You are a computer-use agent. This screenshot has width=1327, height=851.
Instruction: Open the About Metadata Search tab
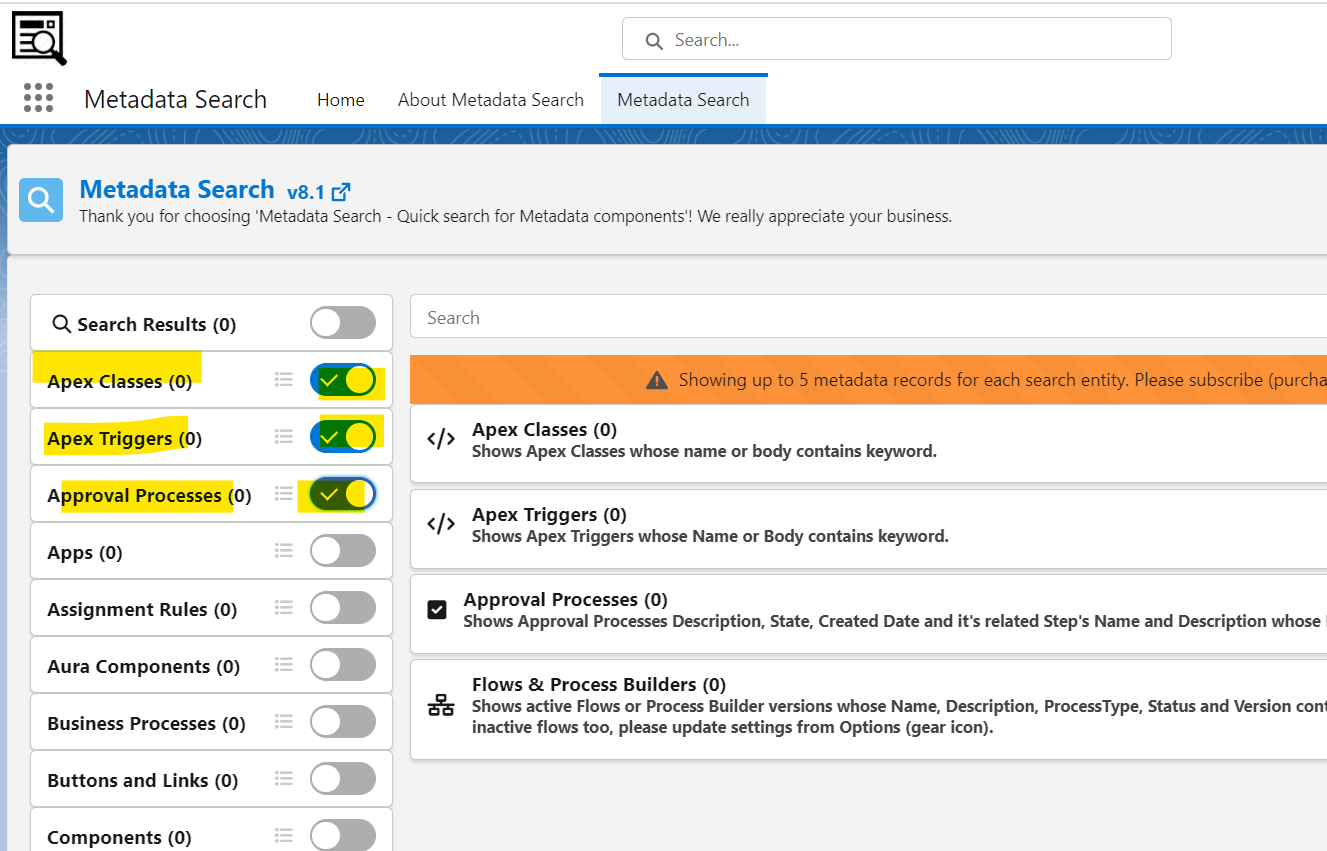pos(491,100)
